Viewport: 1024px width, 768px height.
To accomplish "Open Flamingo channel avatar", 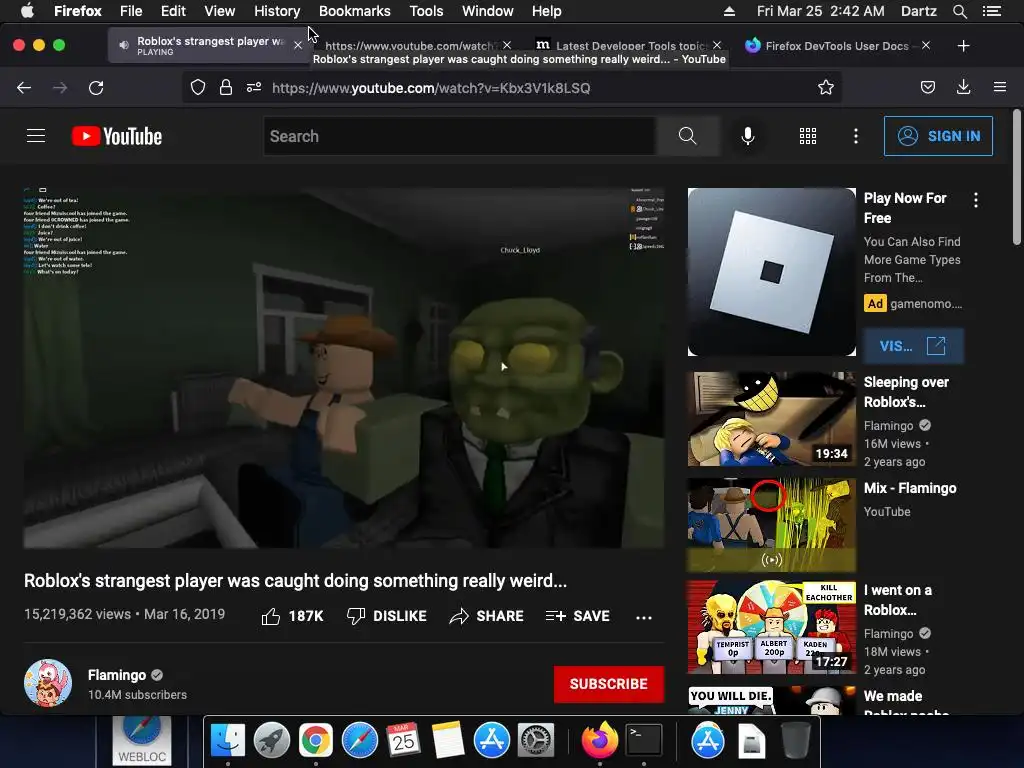I will pos(48,683).
